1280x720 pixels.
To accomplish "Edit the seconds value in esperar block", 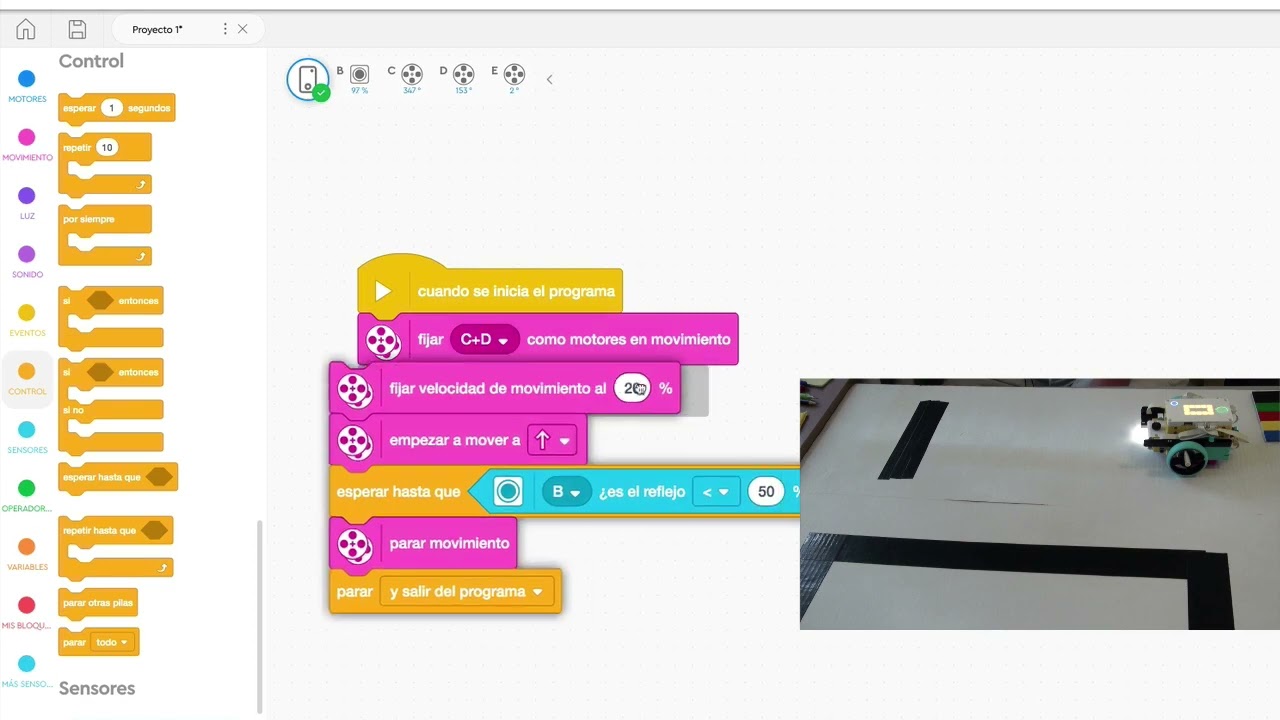I will [112, 108].
